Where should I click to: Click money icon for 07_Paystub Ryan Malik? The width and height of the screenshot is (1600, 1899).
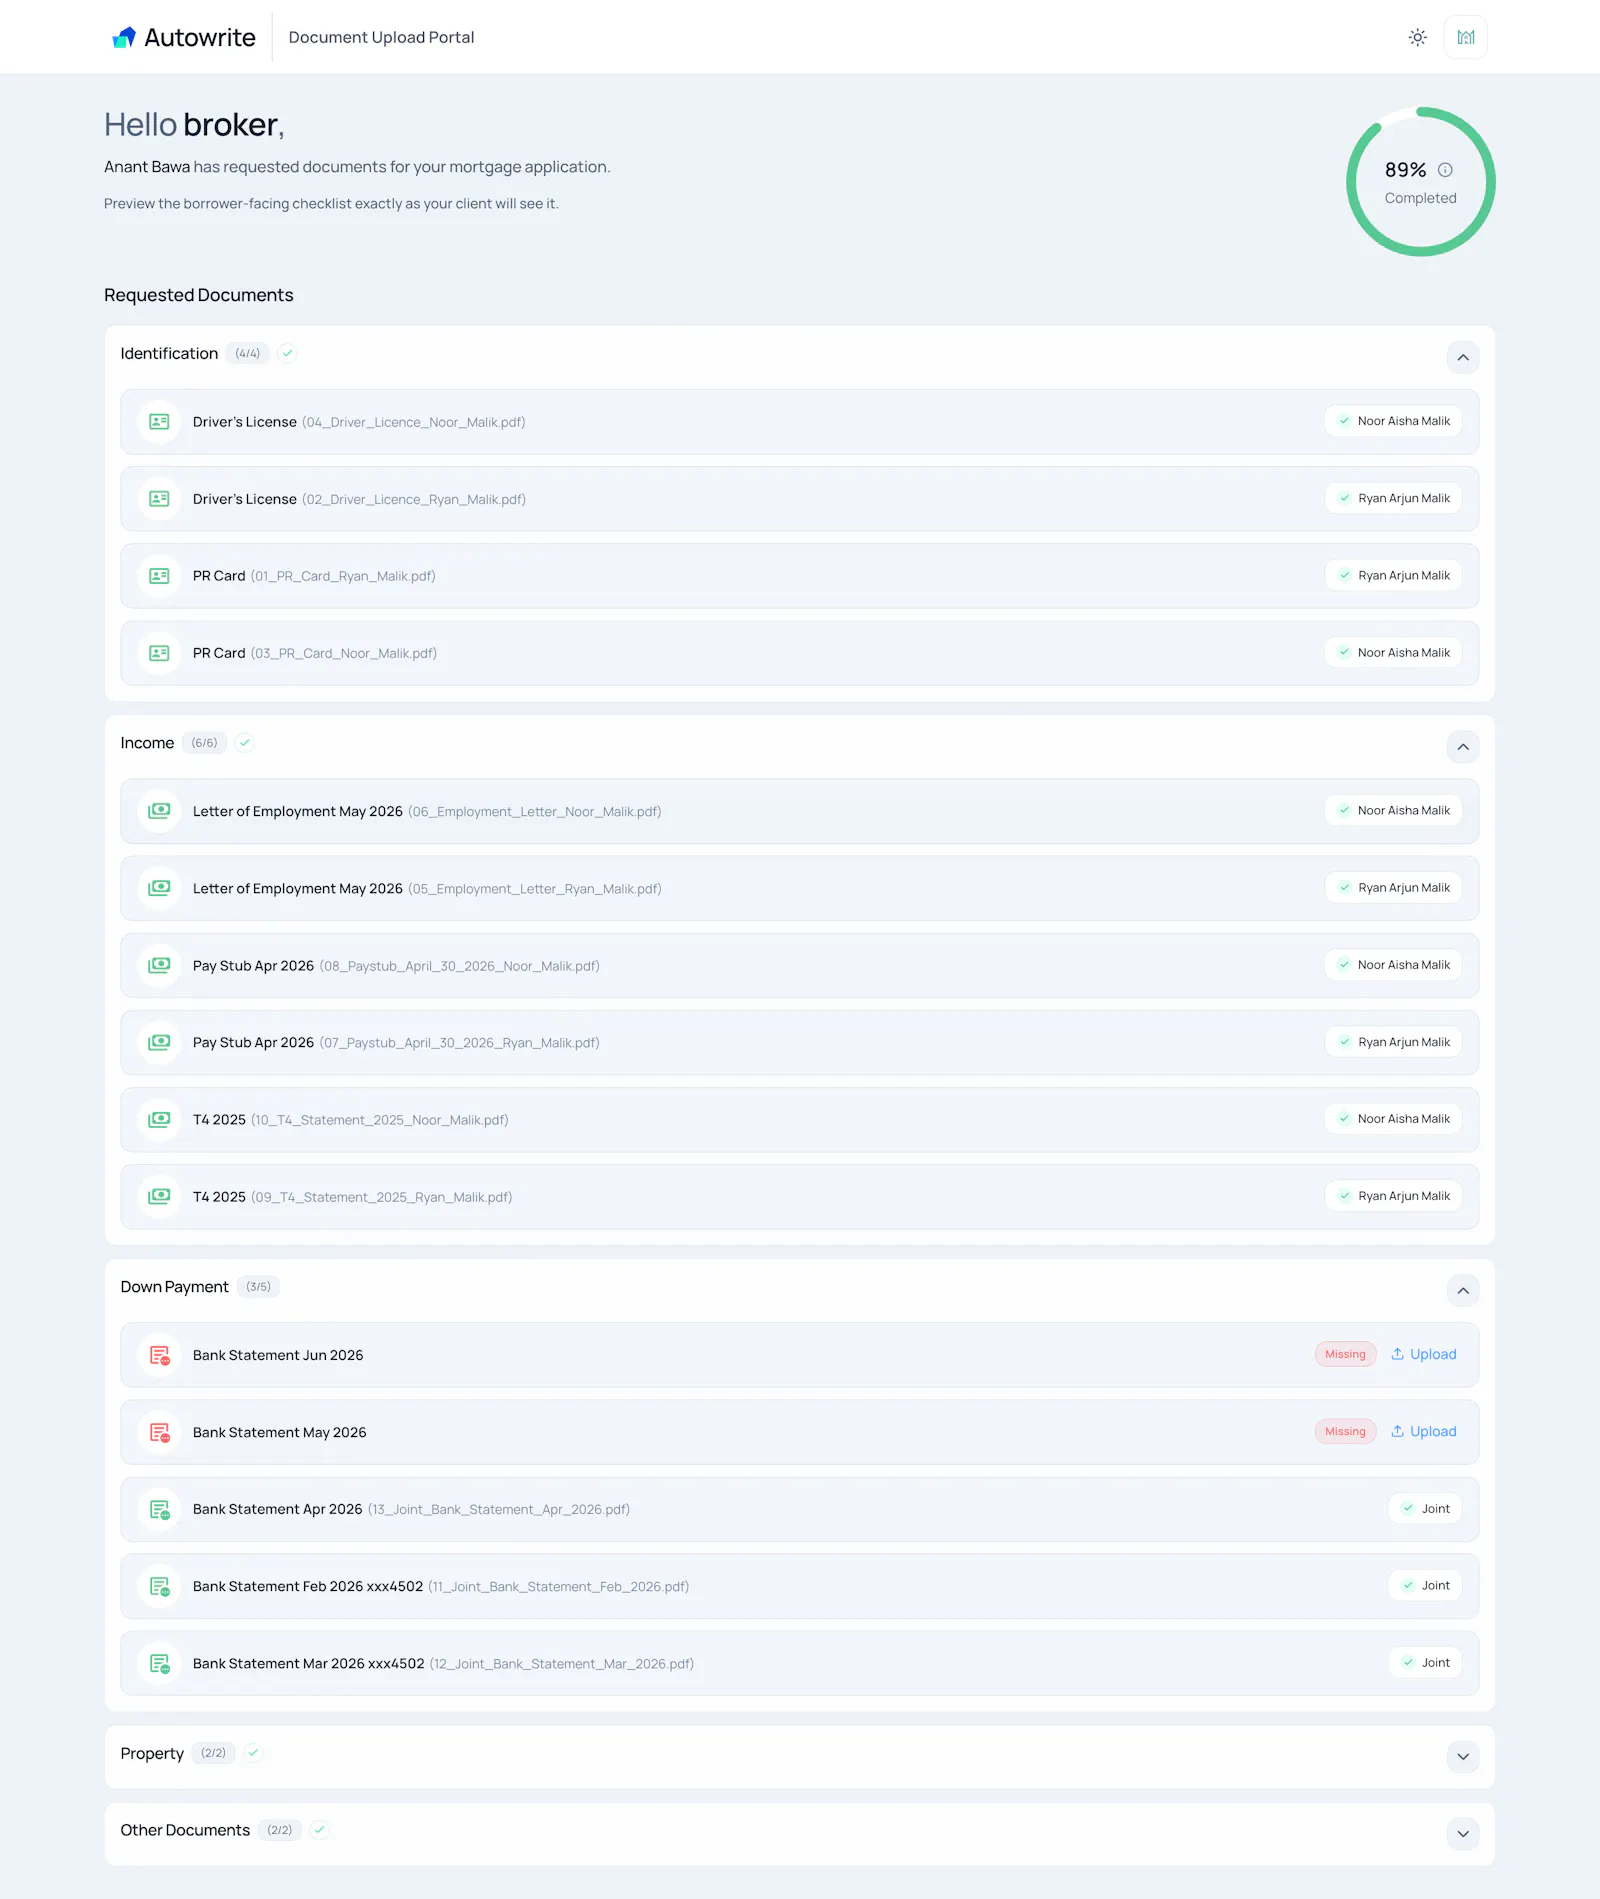coord(159,1042)
